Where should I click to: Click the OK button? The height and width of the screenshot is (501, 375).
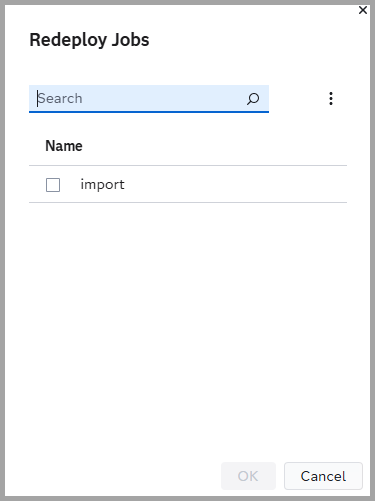pos(248,476)
